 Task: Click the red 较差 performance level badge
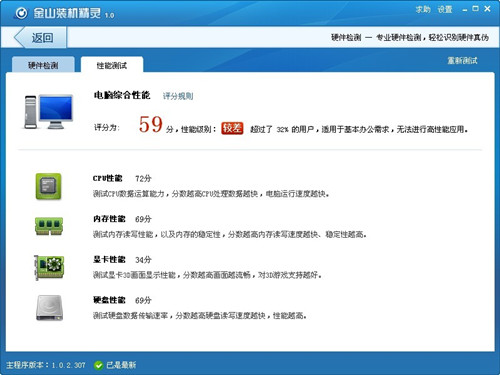point(232,128)
